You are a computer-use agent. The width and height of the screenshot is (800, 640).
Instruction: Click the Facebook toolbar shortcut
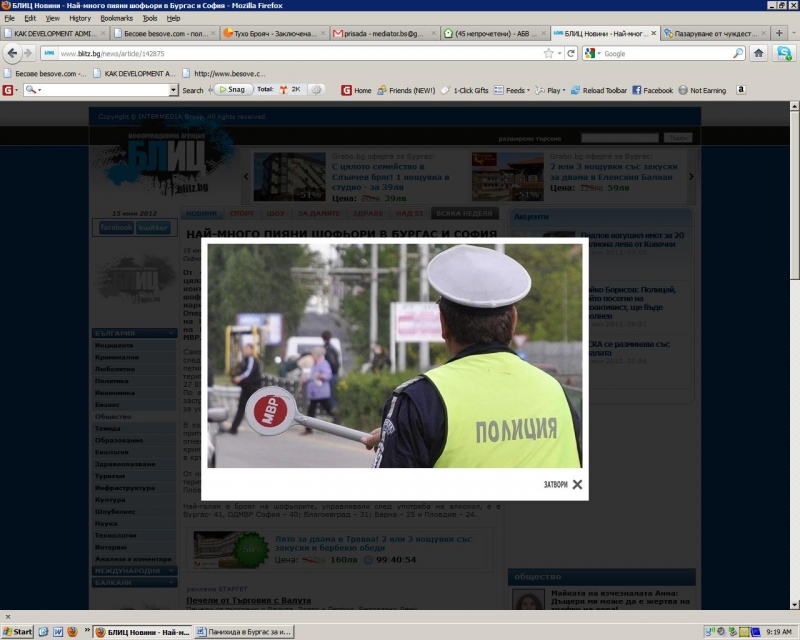click(x=653, y=90)
